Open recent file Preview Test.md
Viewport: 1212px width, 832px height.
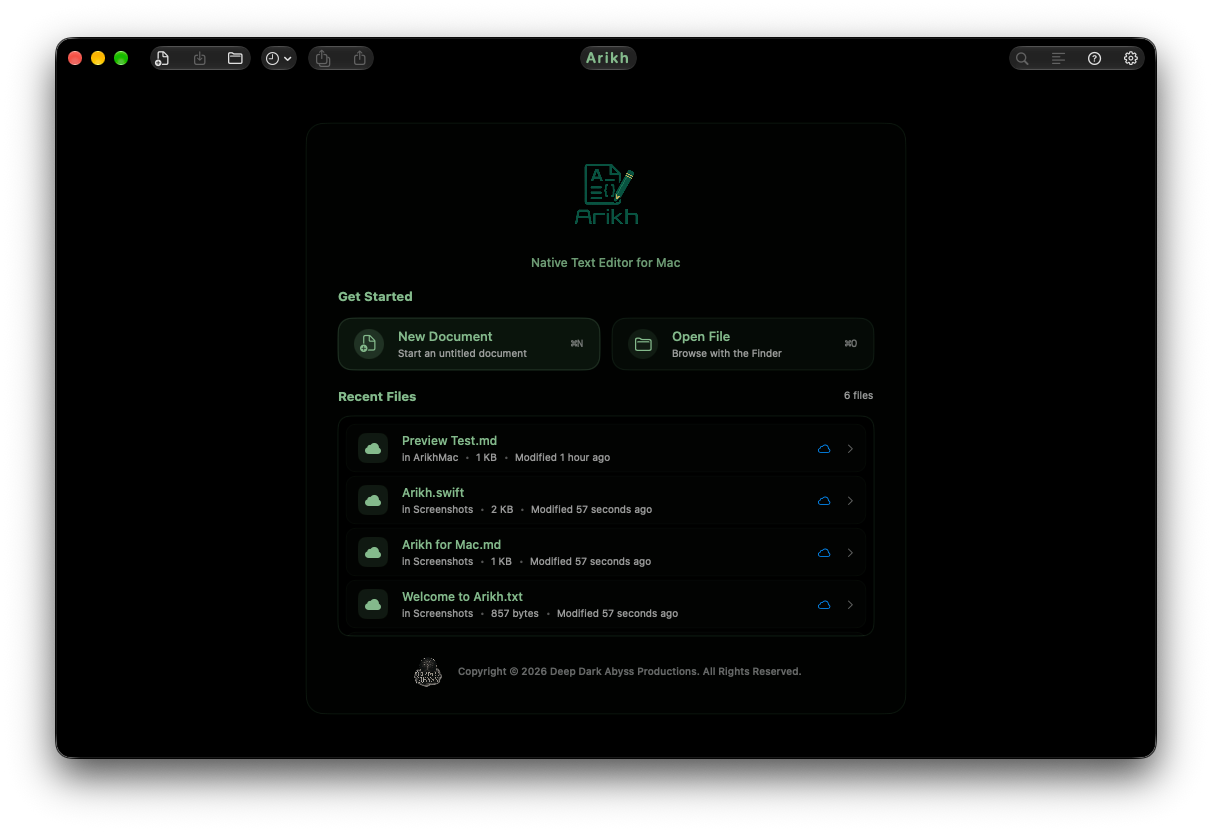pyautogui.click(x=606, y=448)
